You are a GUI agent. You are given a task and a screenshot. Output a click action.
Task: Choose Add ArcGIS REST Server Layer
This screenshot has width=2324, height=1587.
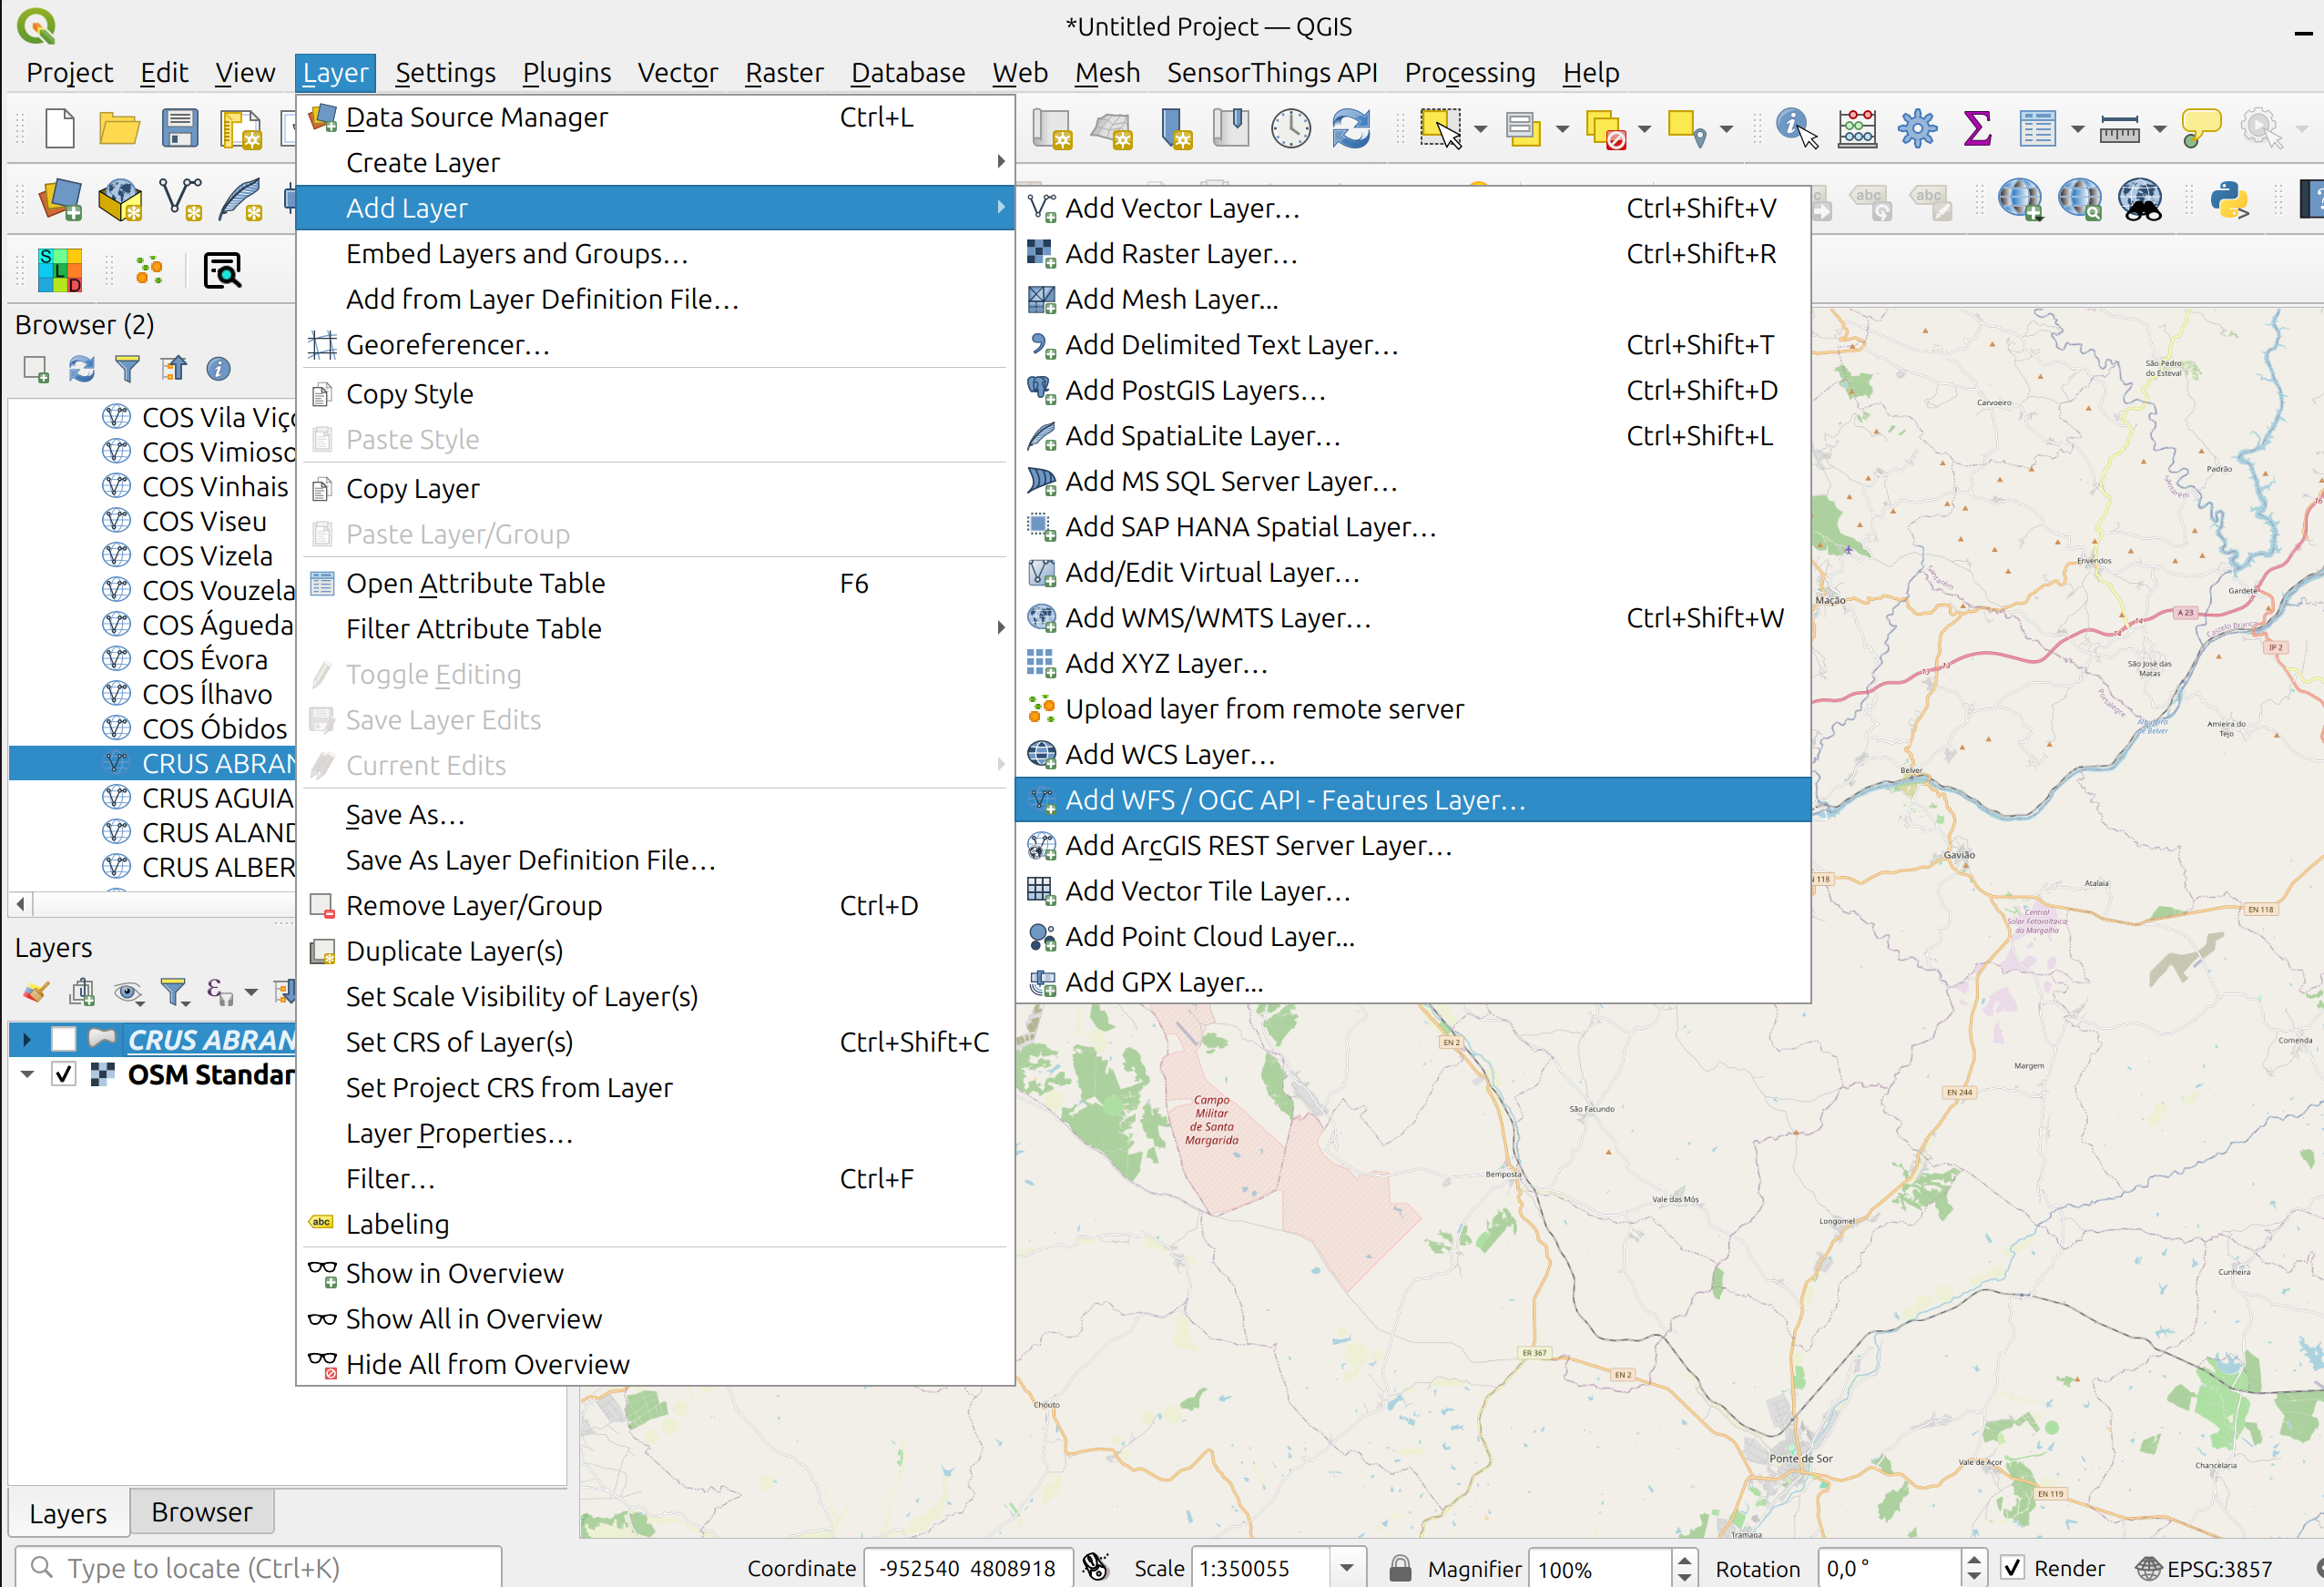click(1413, 845)
